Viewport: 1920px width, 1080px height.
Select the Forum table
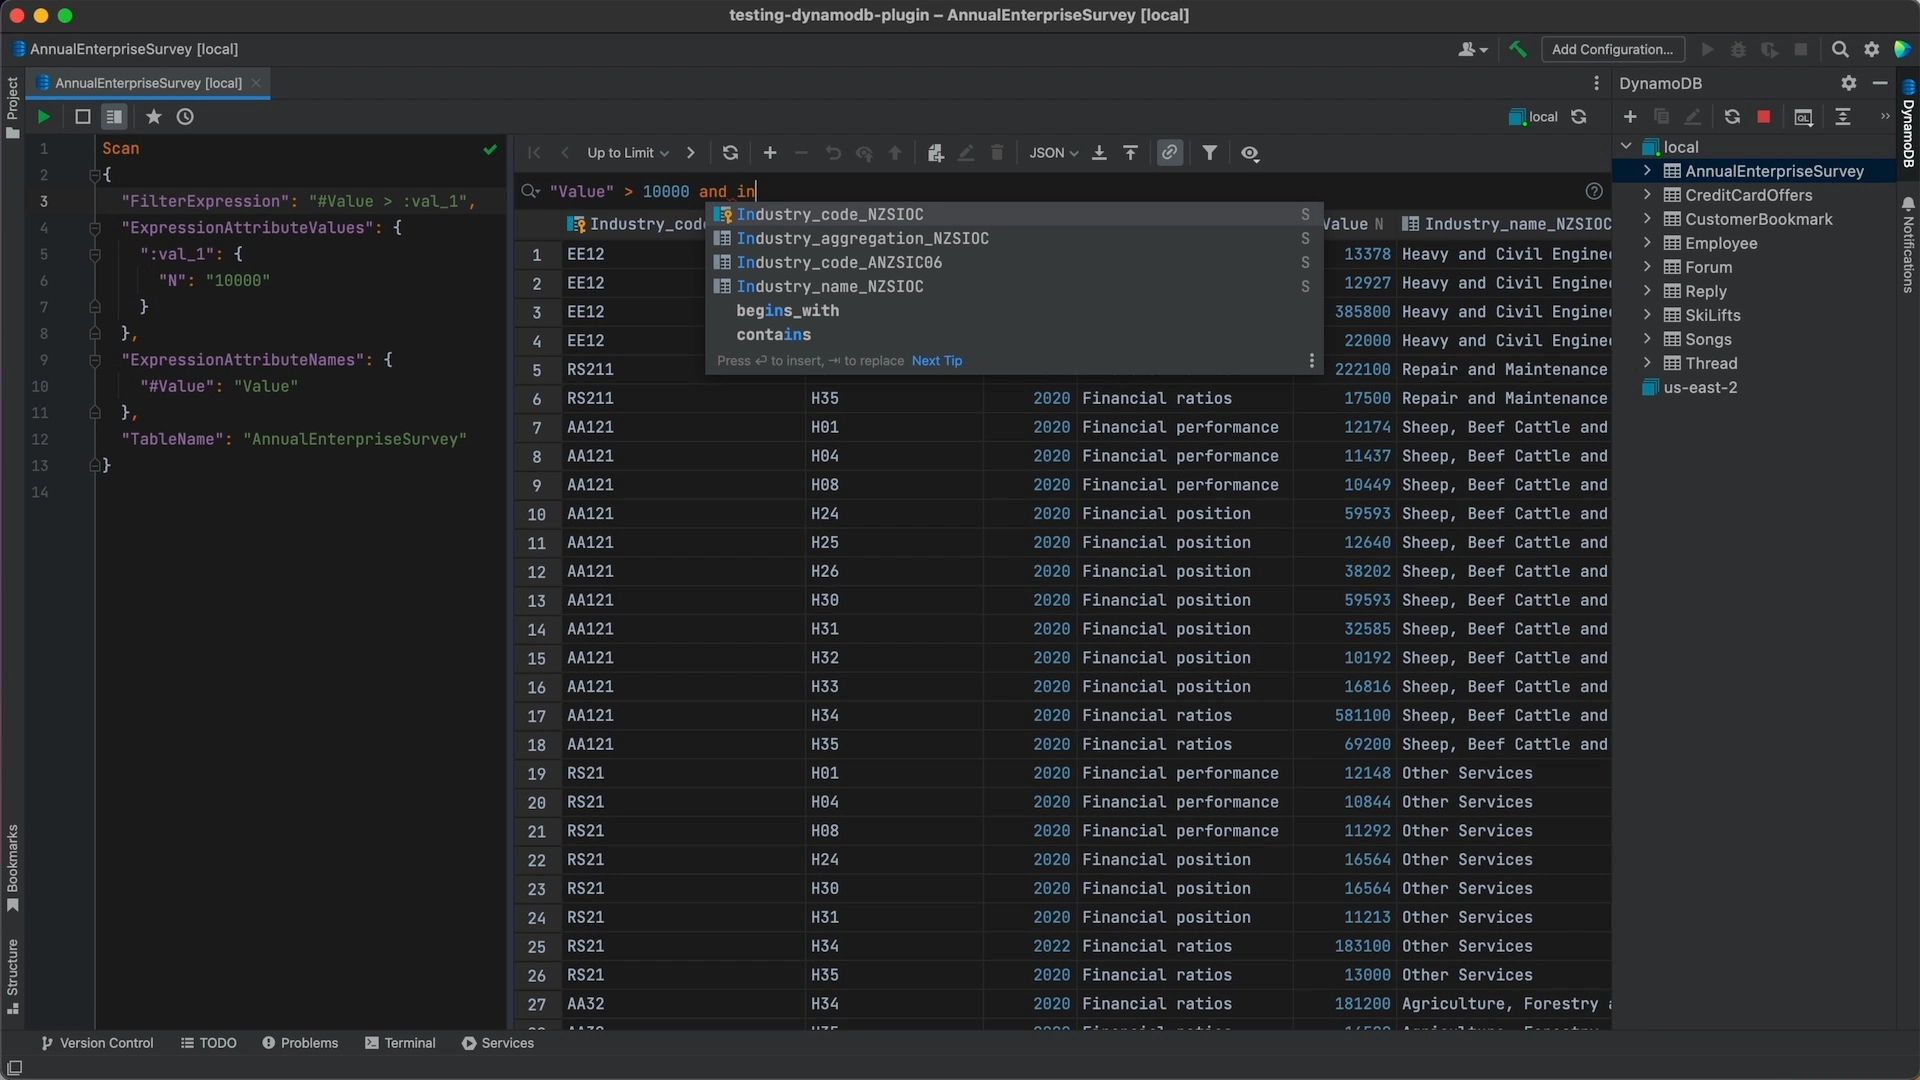coord(1708,267)
